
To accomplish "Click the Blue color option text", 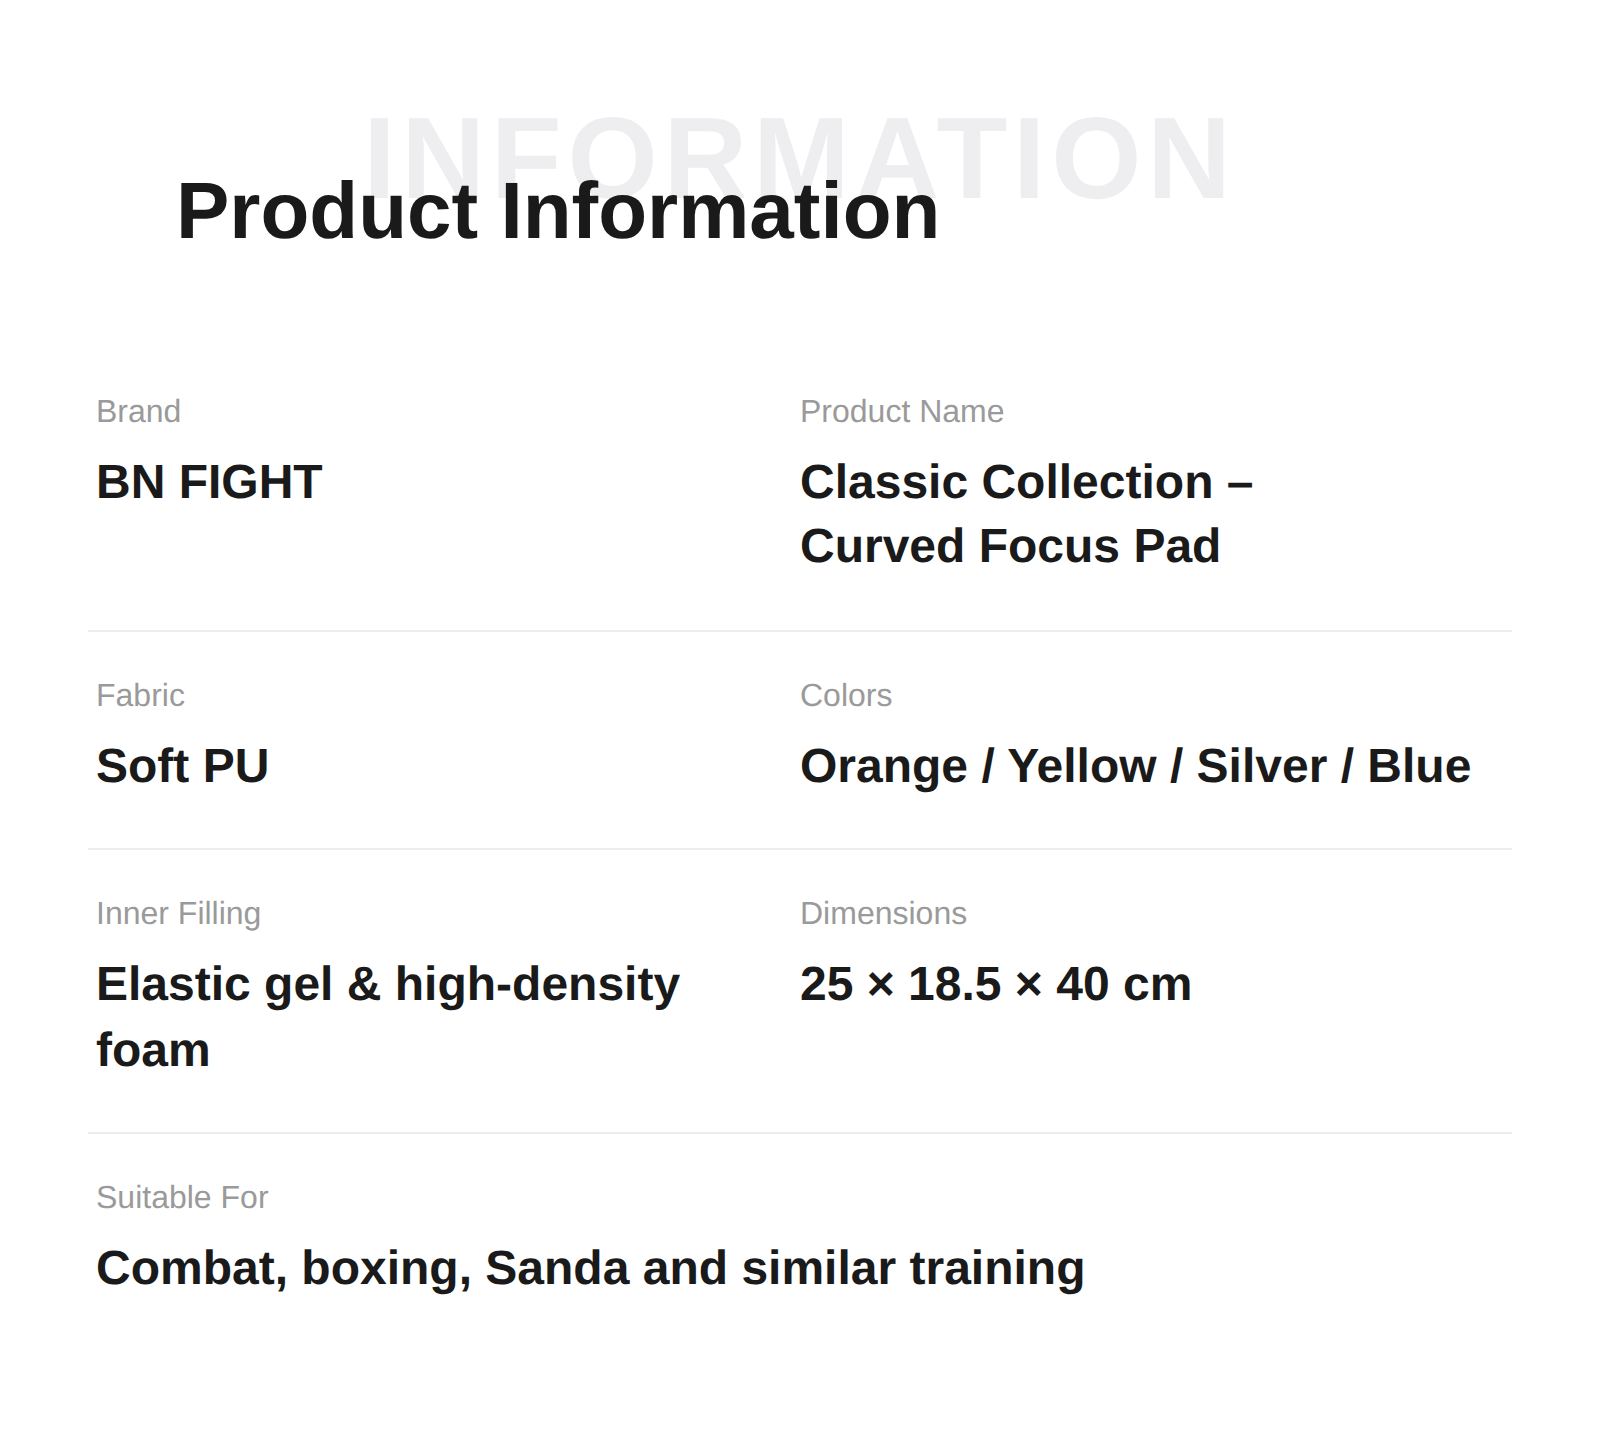I will pyautogui.click(x=1419, y=766).
